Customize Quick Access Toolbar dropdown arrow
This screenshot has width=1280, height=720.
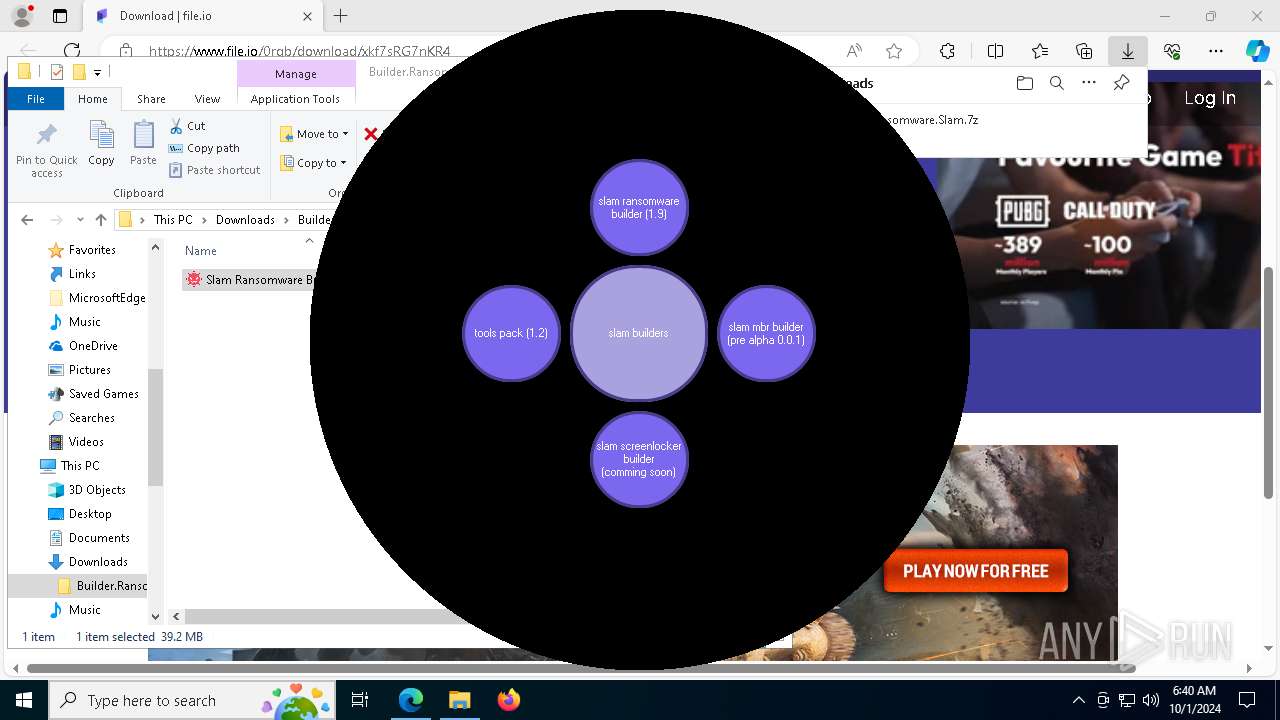coord(97,72)
